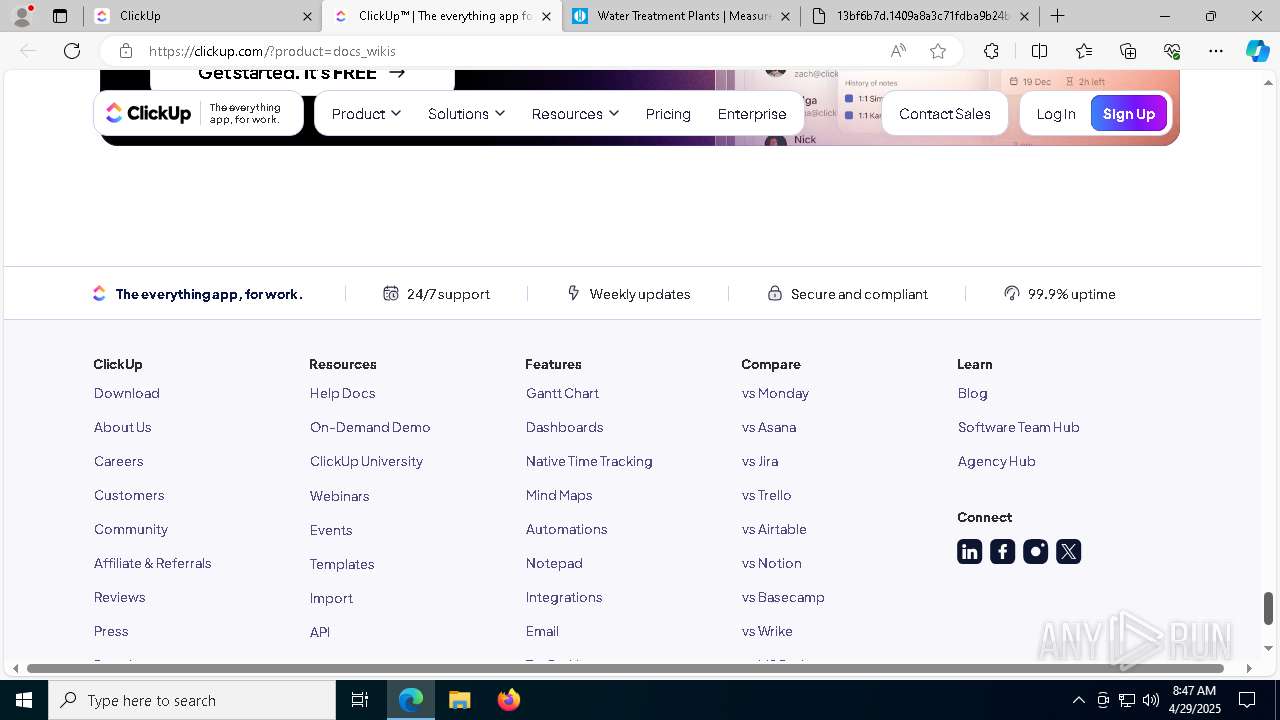The image size is (1280, 720).
Task: Expand the Resources menu
Action: click(575, 114)
